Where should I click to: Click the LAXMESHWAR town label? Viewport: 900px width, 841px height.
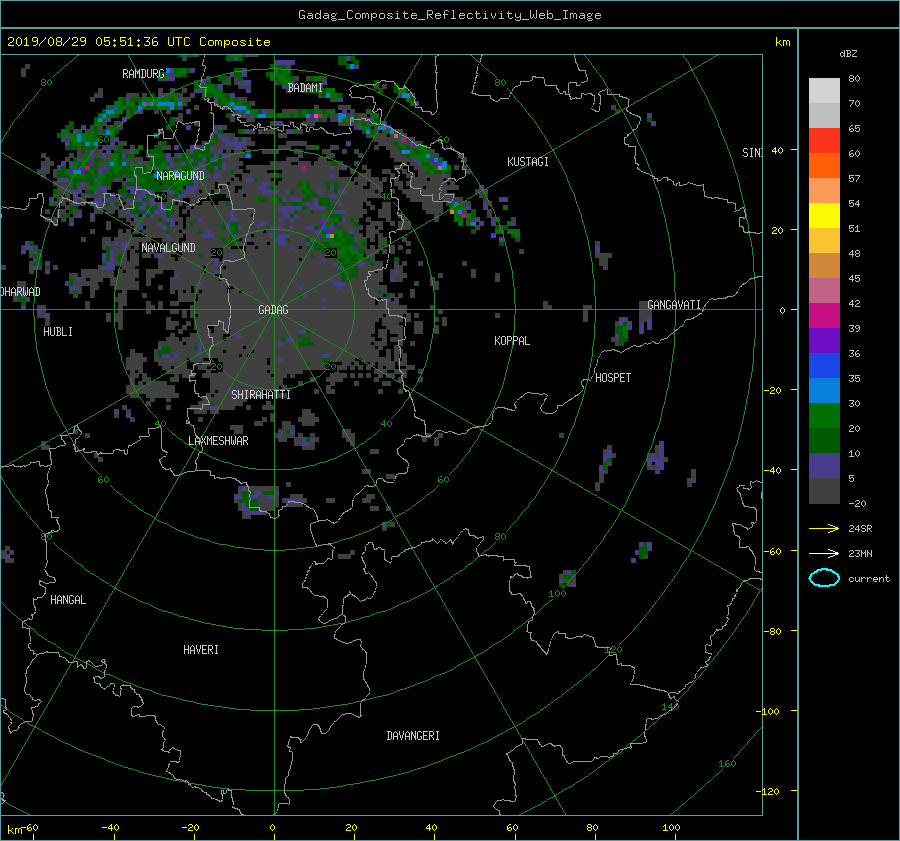pyautogui.click(x=218, y=441)
